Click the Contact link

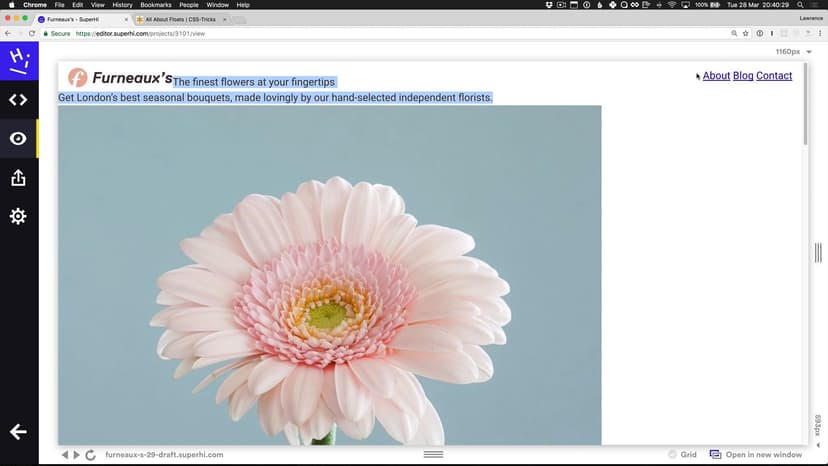[x=774, y=76]
